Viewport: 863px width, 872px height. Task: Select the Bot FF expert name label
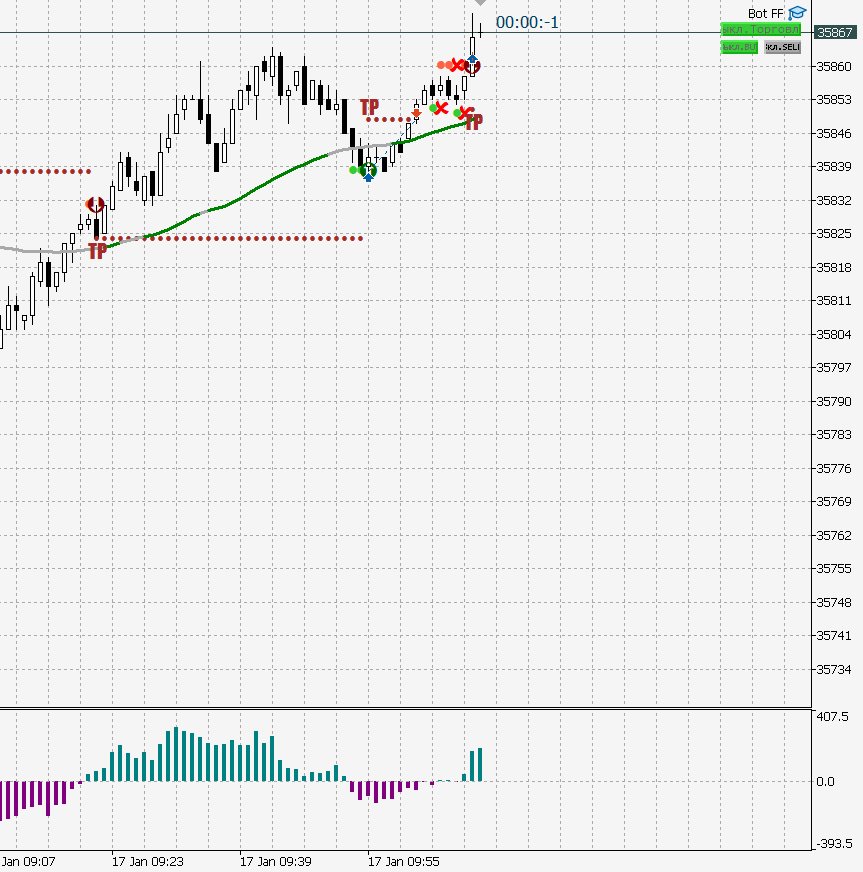[765, 14]
